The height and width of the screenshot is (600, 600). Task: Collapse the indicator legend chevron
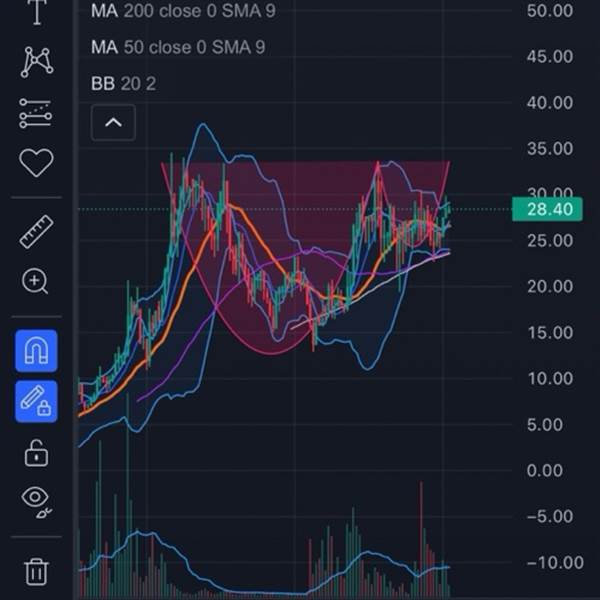113,122
